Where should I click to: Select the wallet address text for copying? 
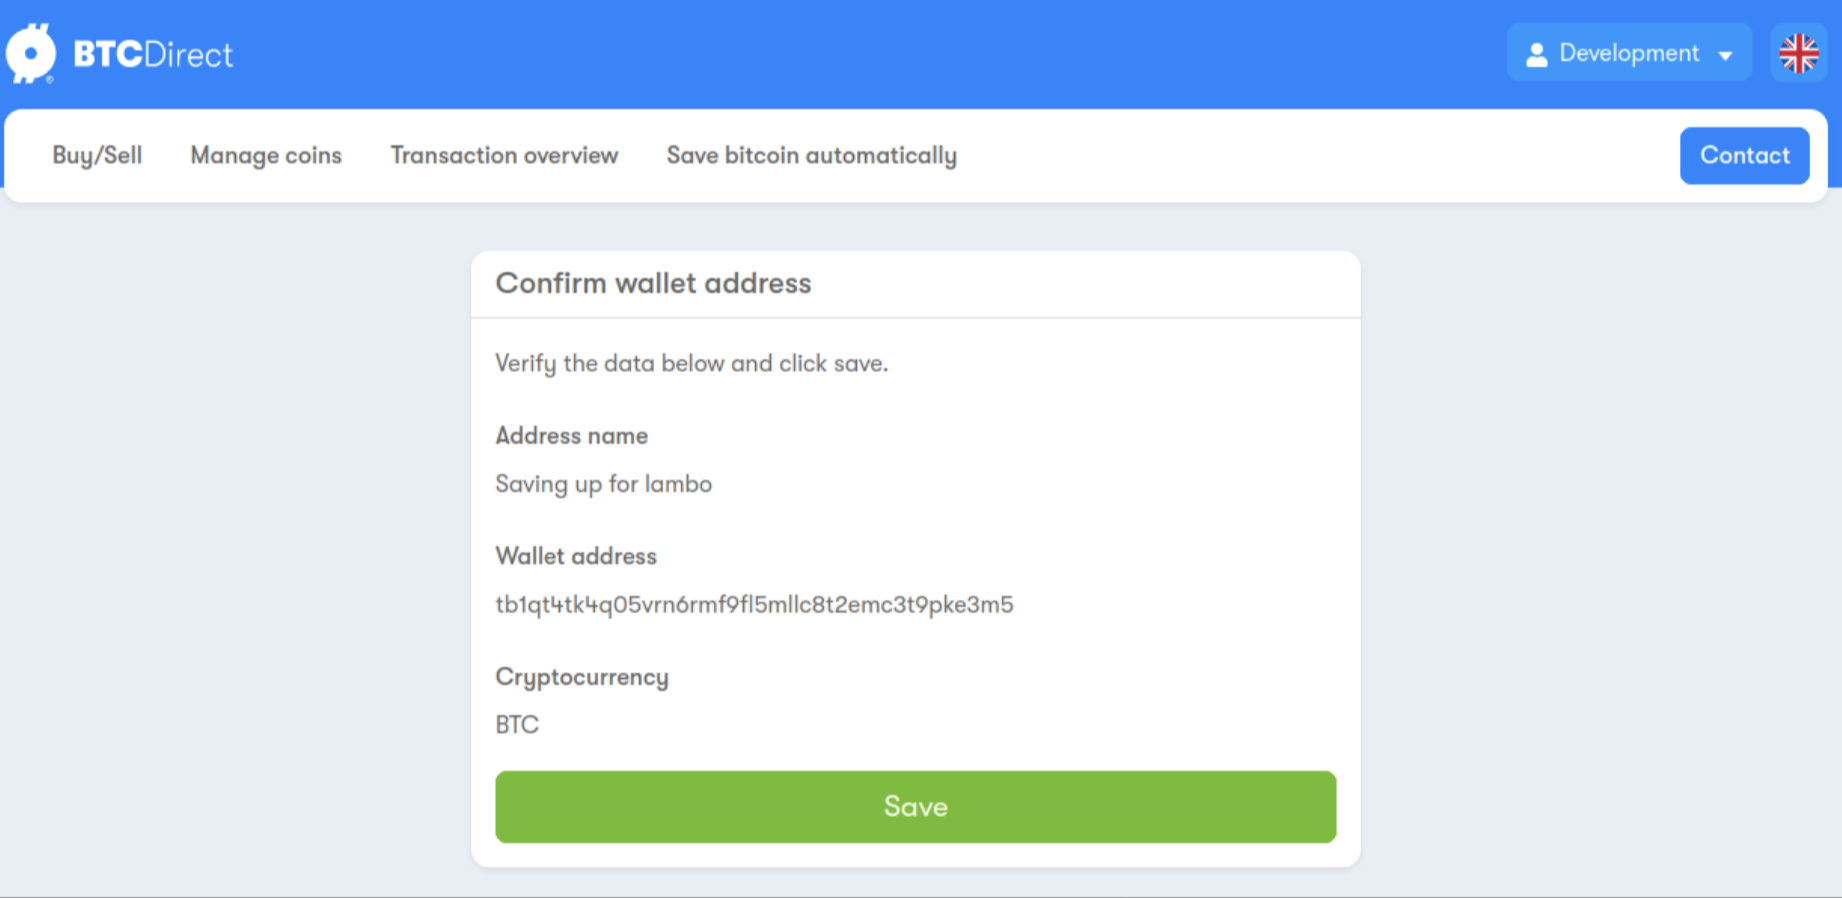click(754, 604)
